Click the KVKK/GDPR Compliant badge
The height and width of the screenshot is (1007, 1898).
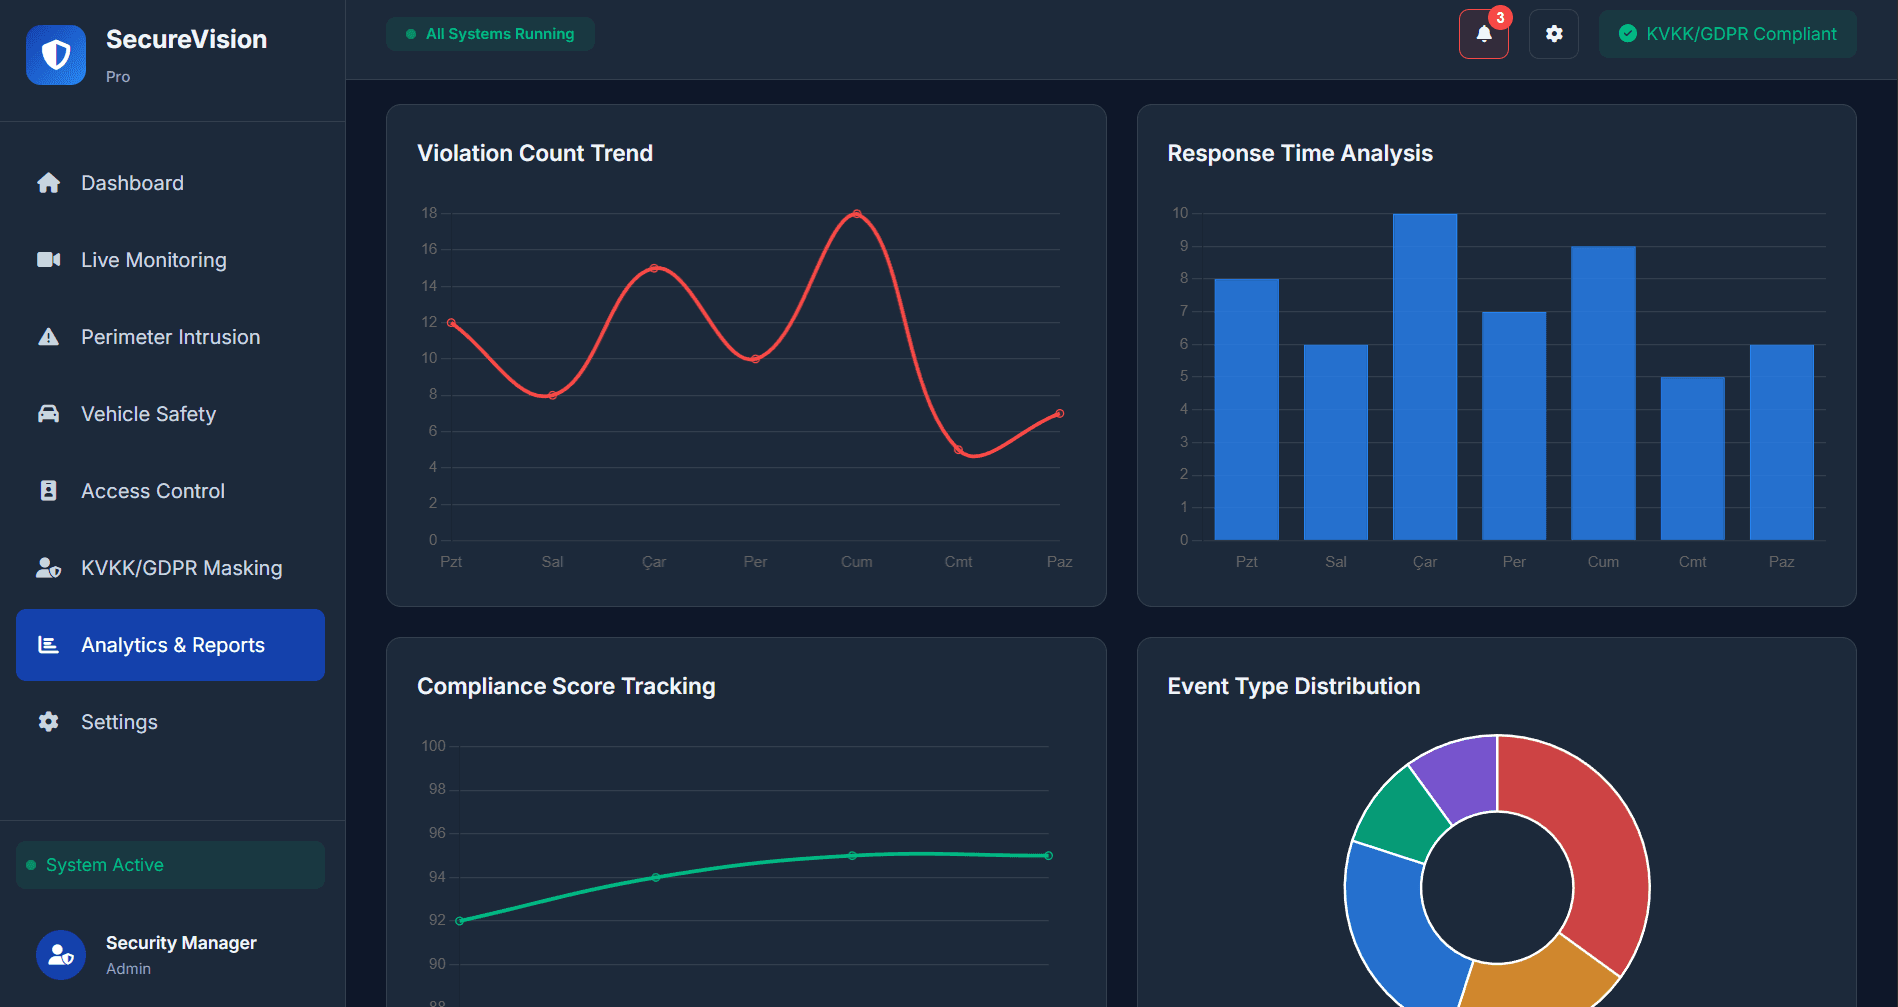(1727, 34)
